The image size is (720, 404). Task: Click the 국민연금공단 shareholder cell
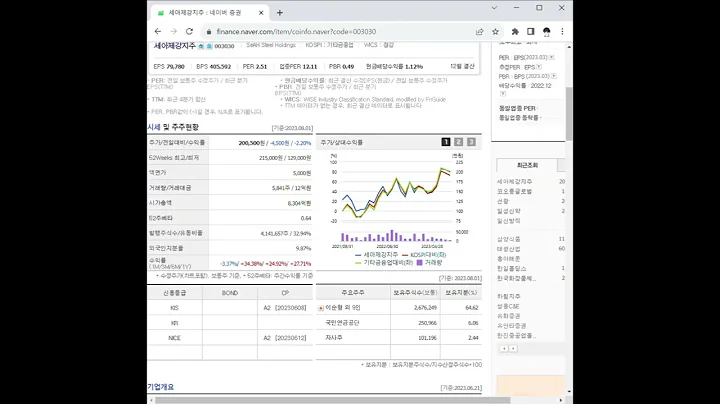click(353, 323)
